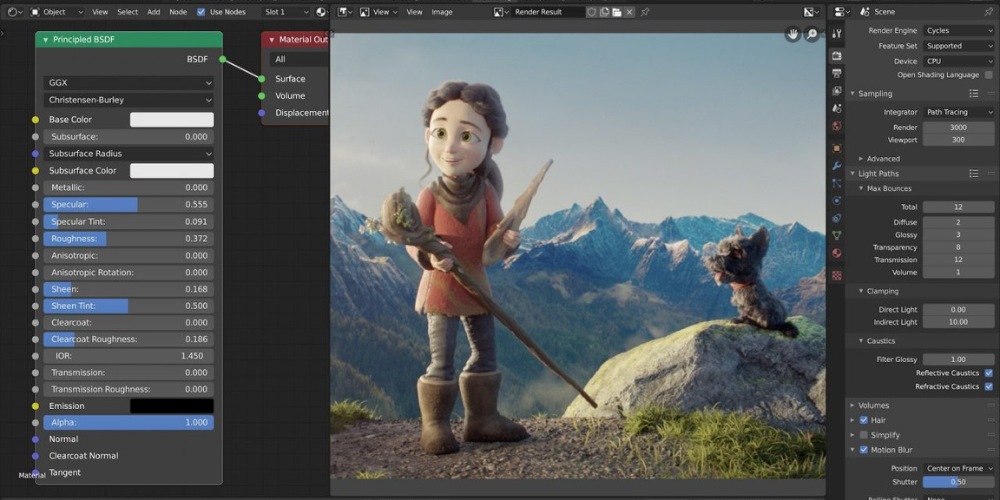
Task: Click the Sampling presets list icon
Action: tap(974, 93)
